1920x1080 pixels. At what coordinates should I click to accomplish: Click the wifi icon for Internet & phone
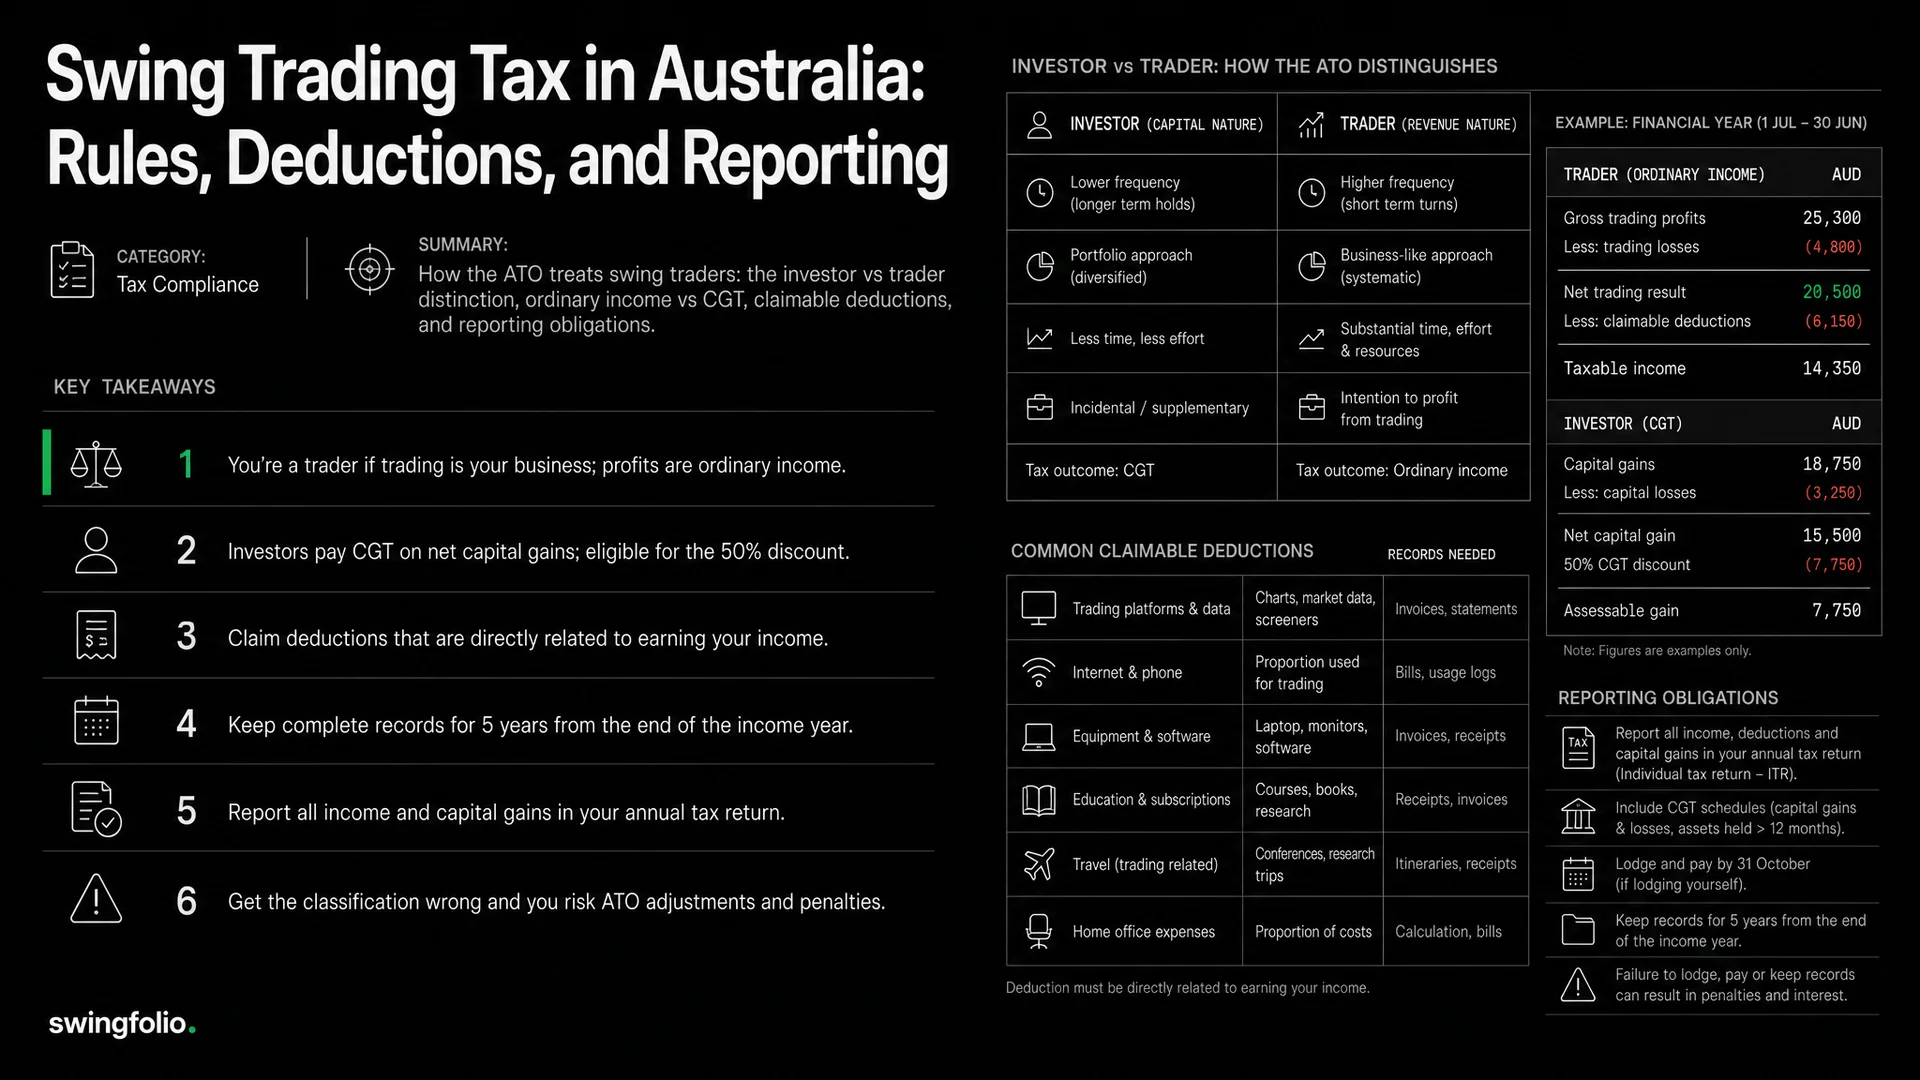pyautogui.click(x=1039, y=672)
